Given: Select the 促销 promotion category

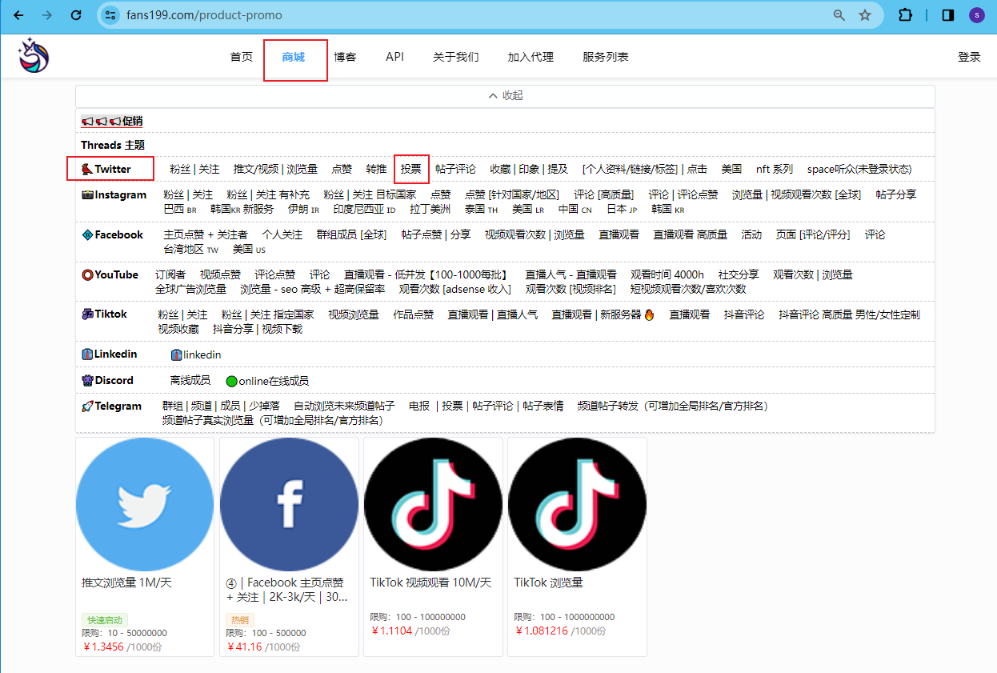Looking at the screenshot, I should [x=112, y=121].
